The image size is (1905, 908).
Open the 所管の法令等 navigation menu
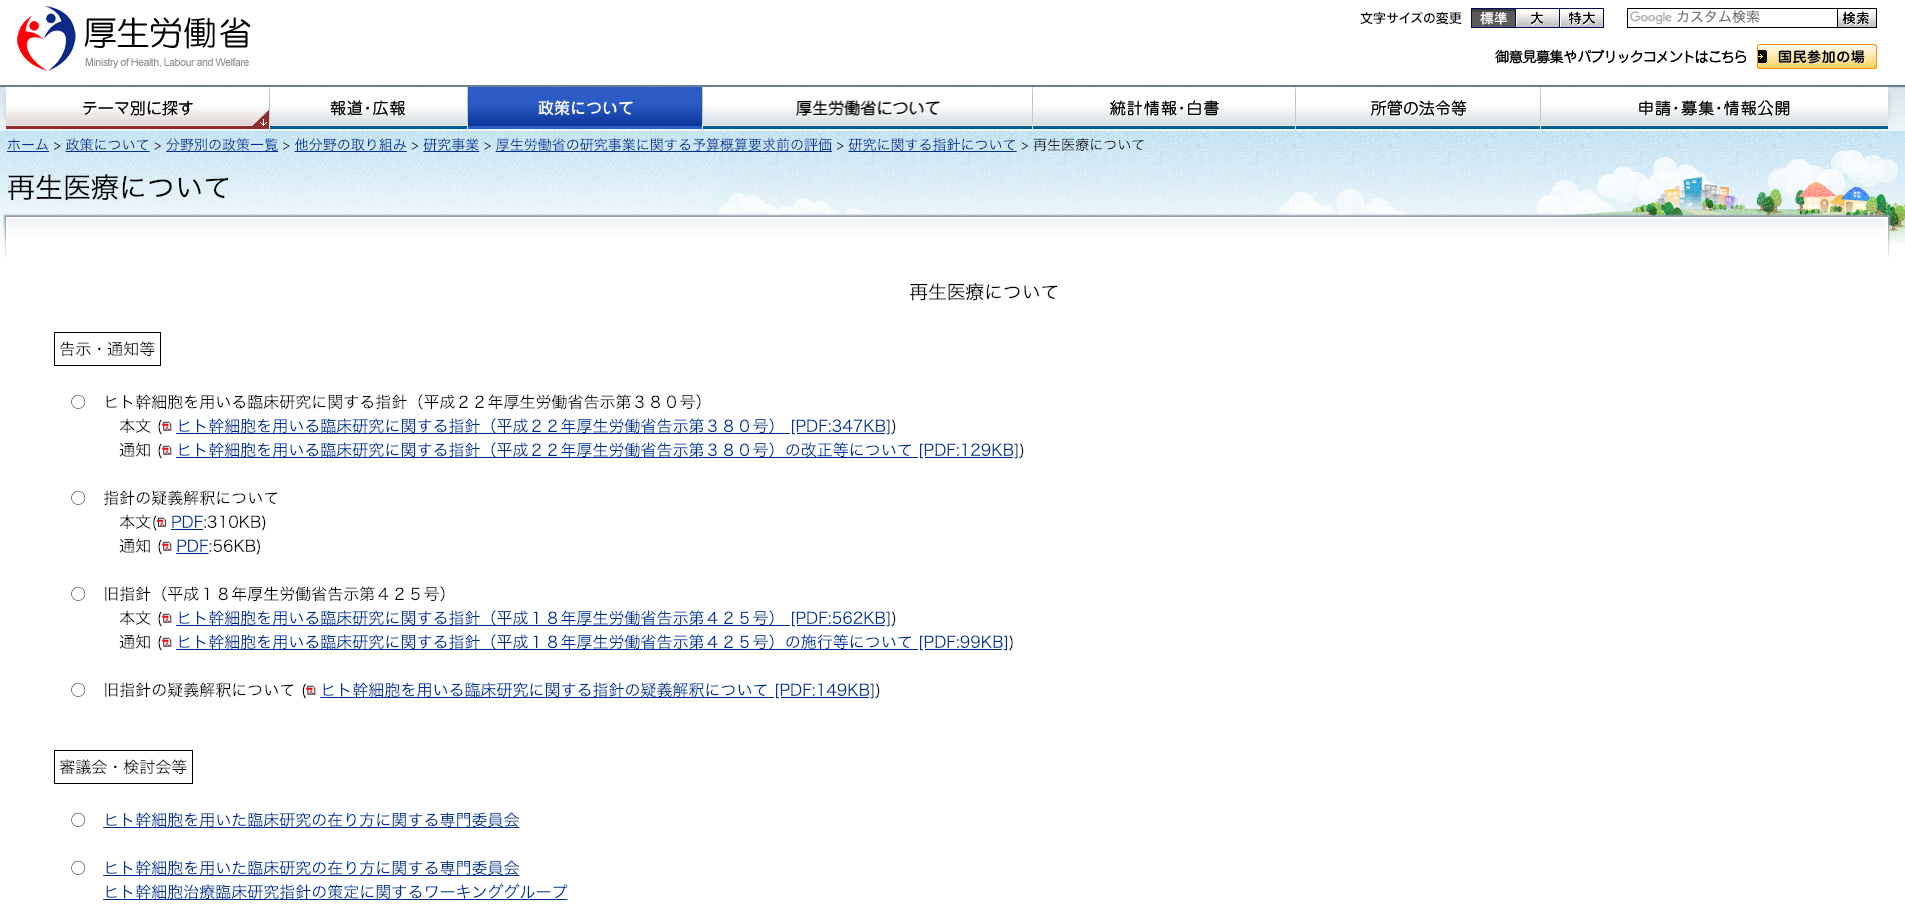[x=1418, y=108]
